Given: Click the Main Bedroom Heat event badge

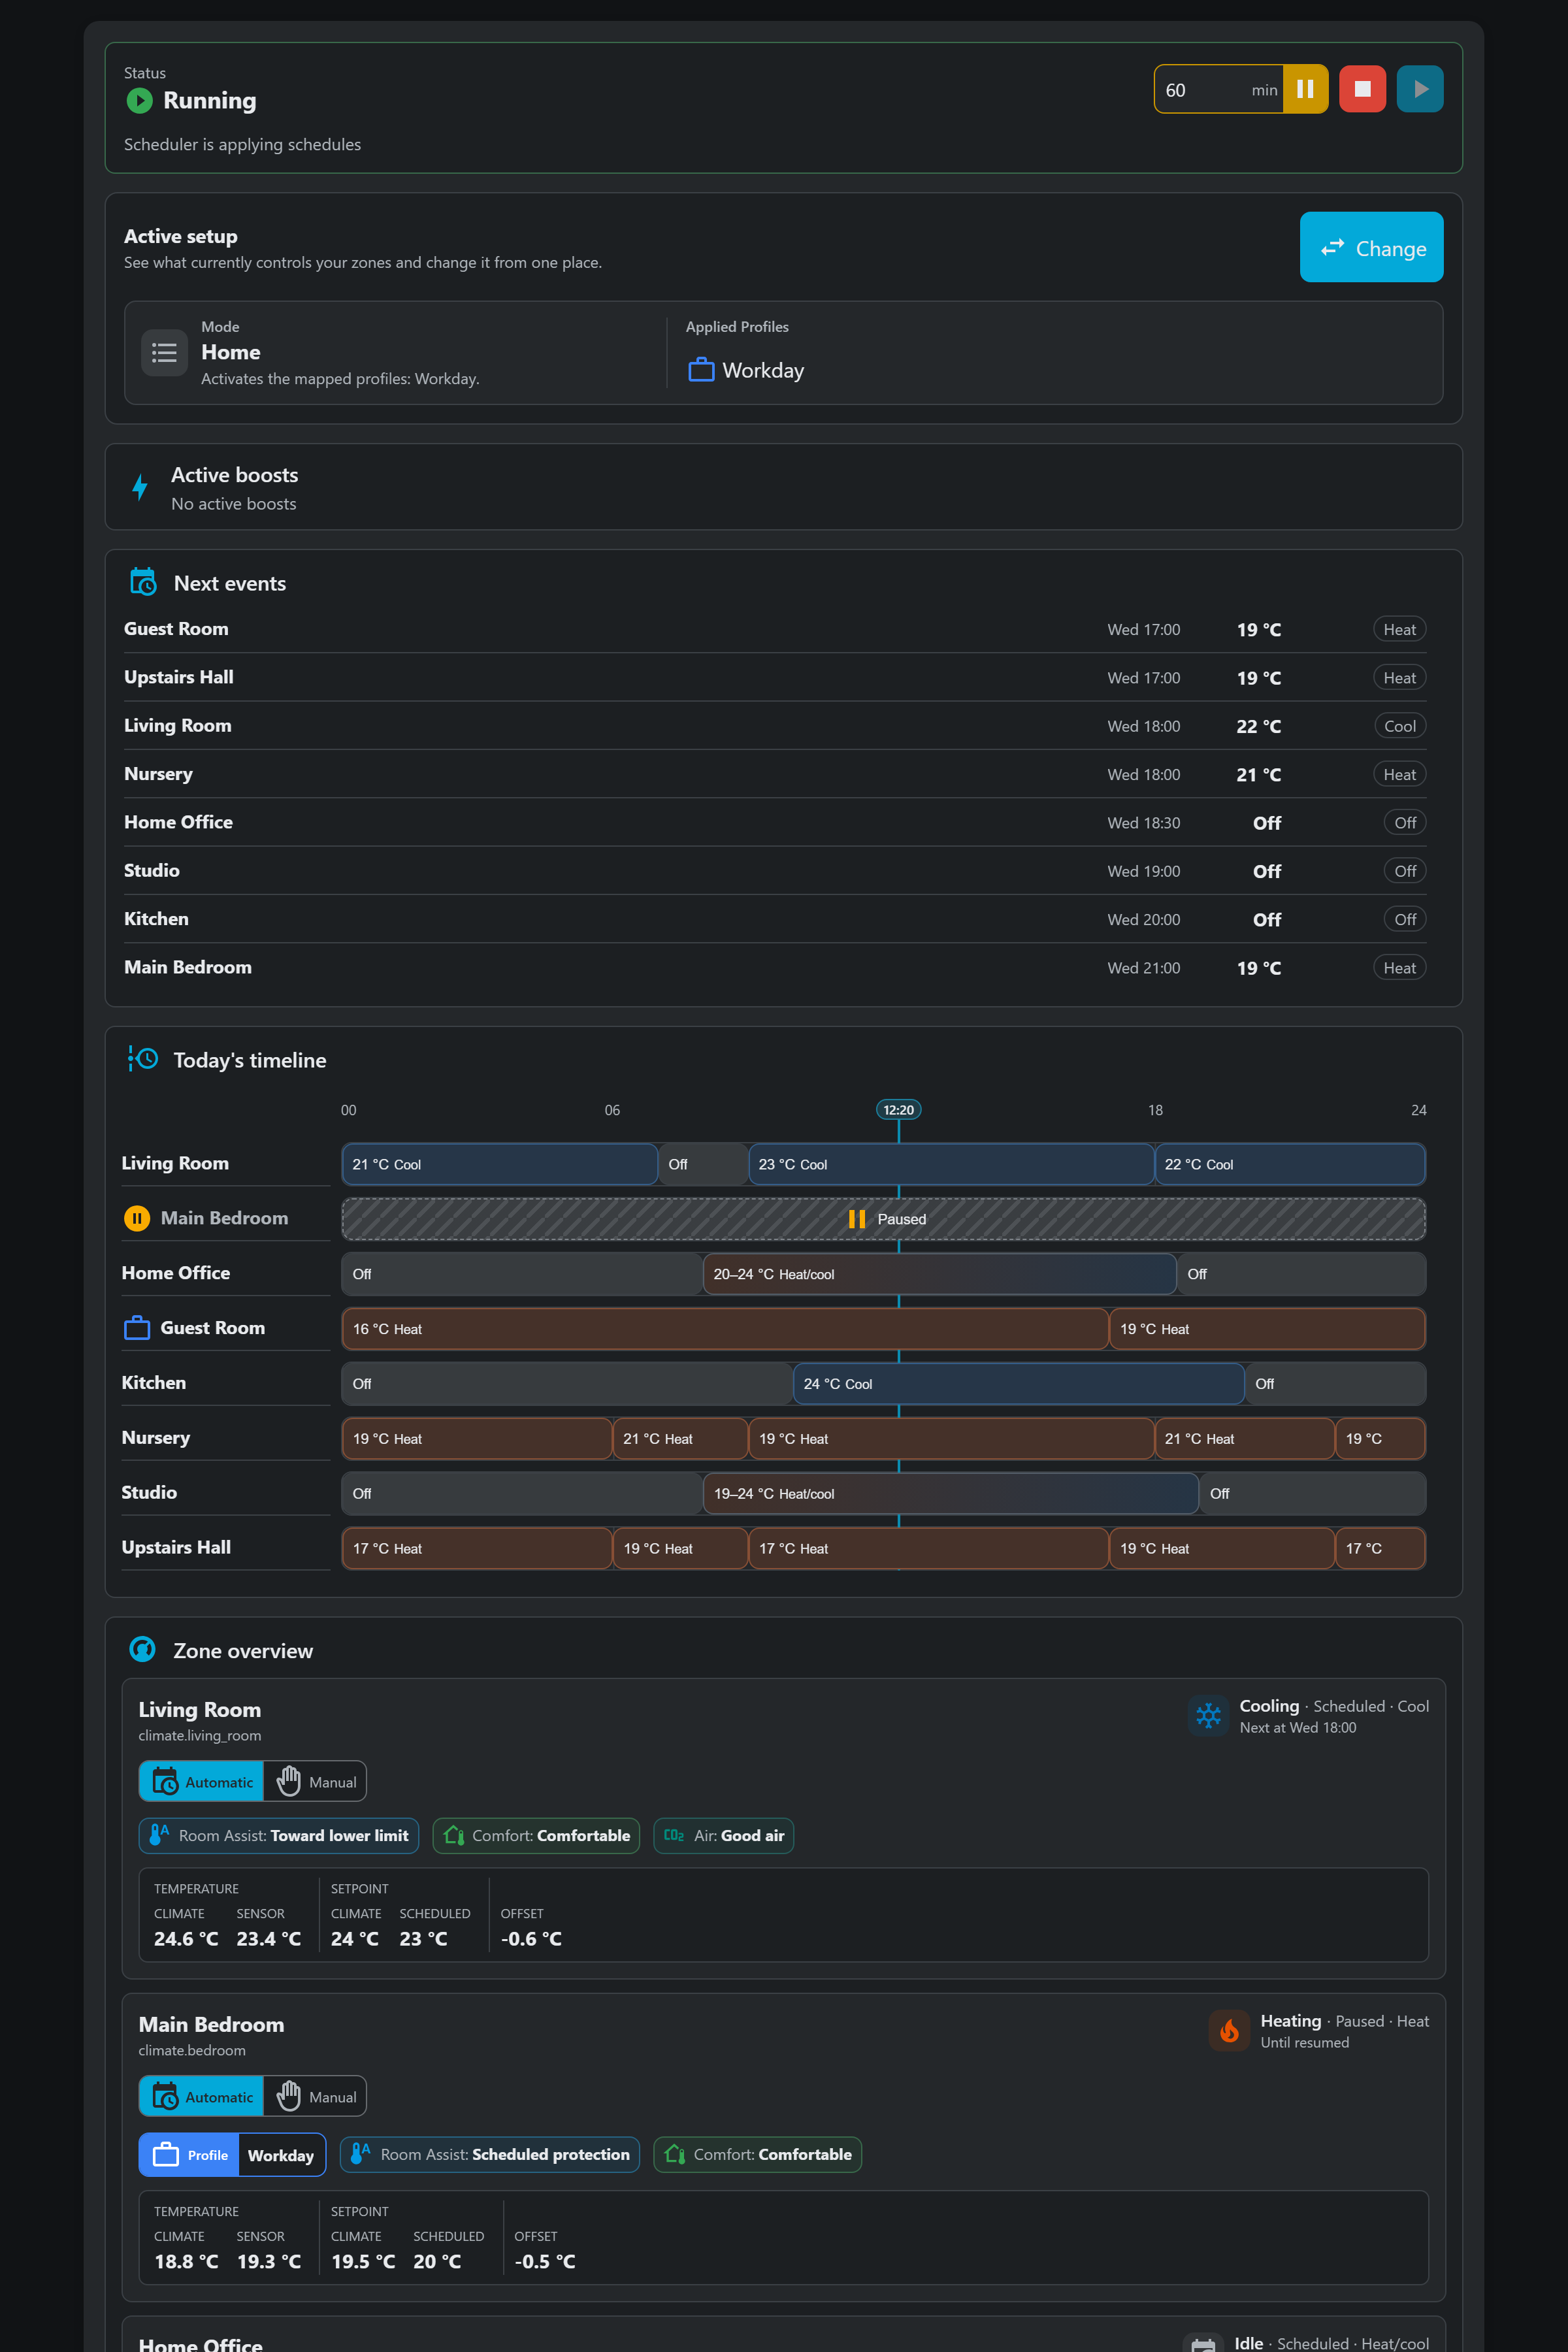Looking at the screenshot, I should point(1400,968).
